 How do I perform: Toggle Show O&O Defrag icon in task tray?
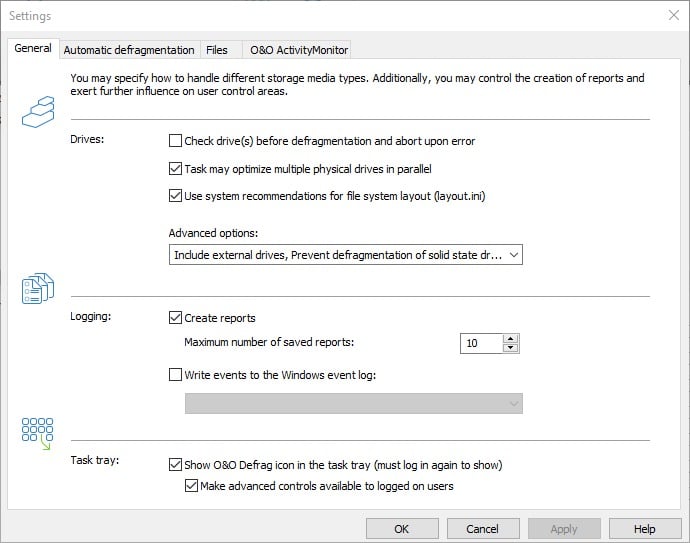coord(175,465)
